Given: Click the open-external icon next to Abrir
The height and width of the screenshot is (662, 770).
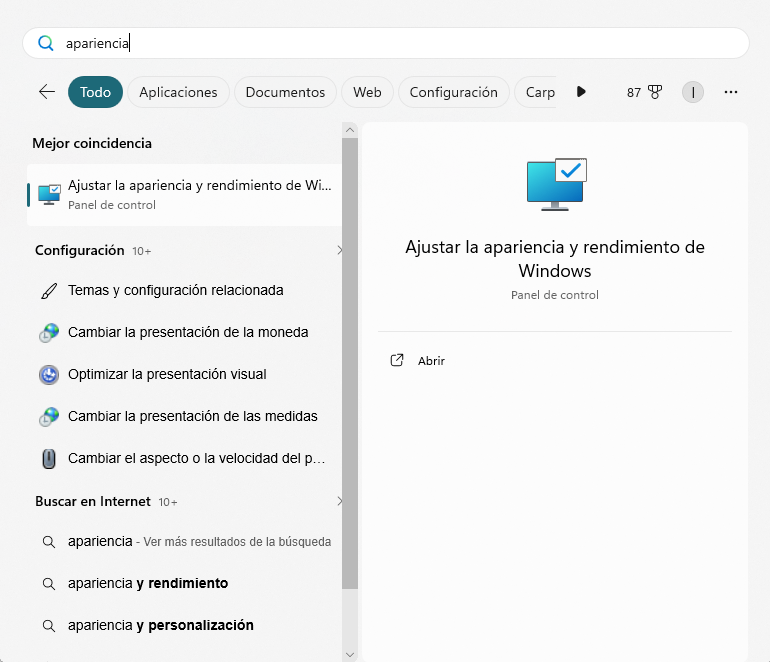Looking at the screenshot, I should click(x=397, y=360).
